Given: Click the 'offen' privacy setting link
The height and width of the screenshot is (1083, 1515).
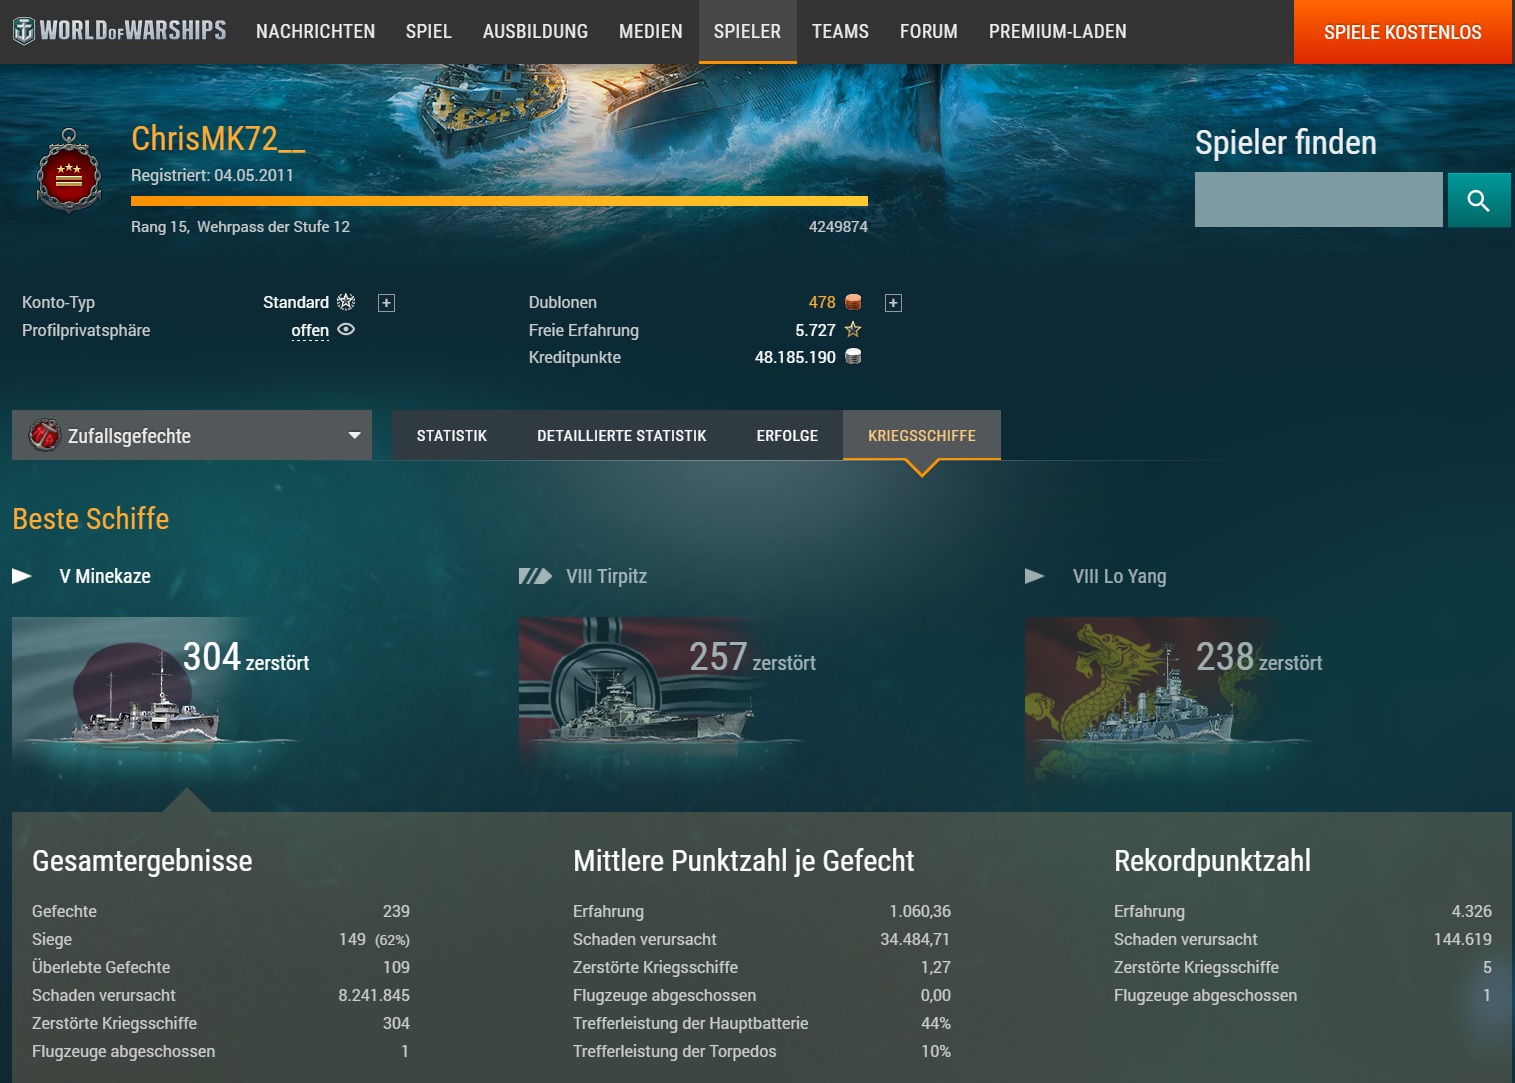Looking at the screenshot, I should click(310, 330).
